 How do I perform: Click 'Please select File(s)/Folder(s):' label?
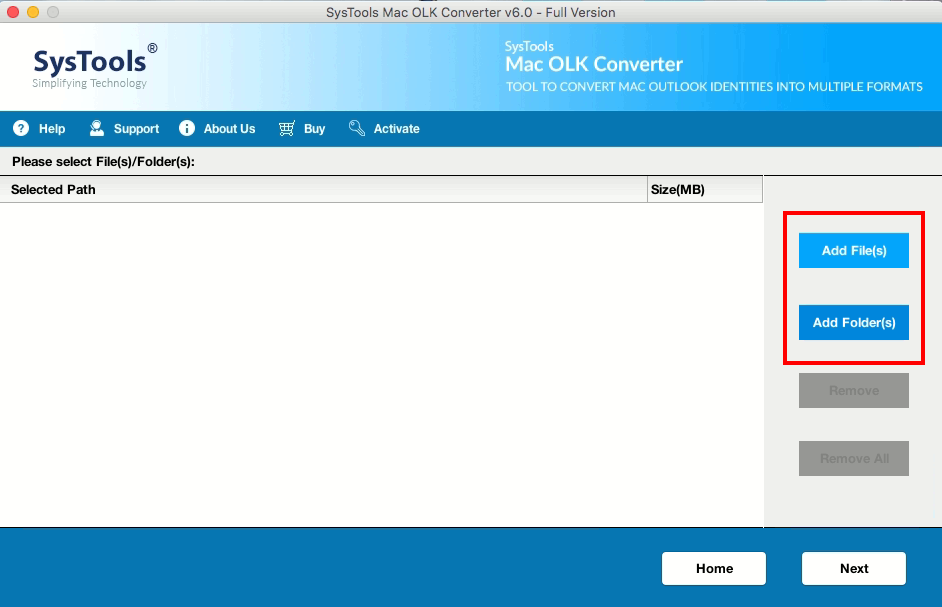(x=103, y=162)
